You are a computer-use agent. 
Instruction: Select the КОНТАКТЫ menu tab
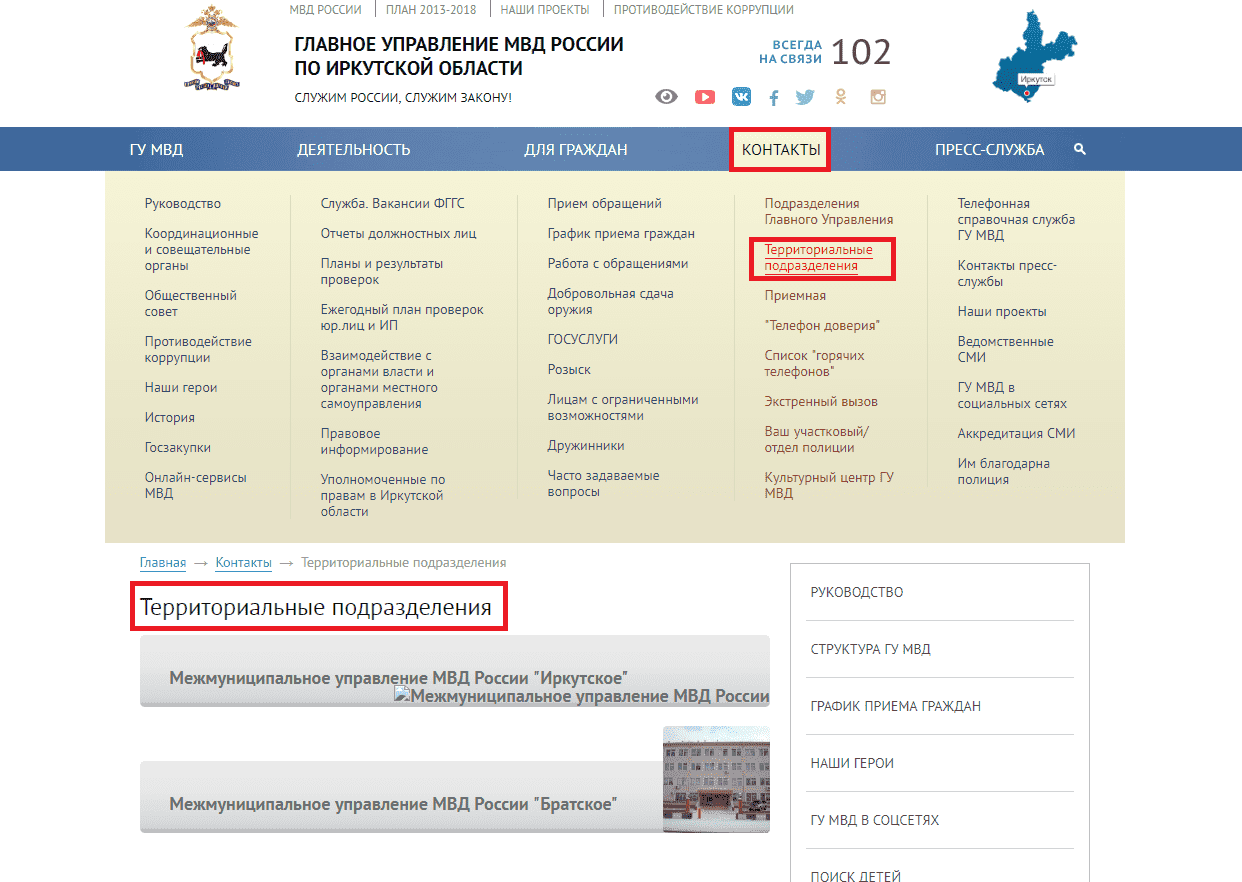coord(781,150)
